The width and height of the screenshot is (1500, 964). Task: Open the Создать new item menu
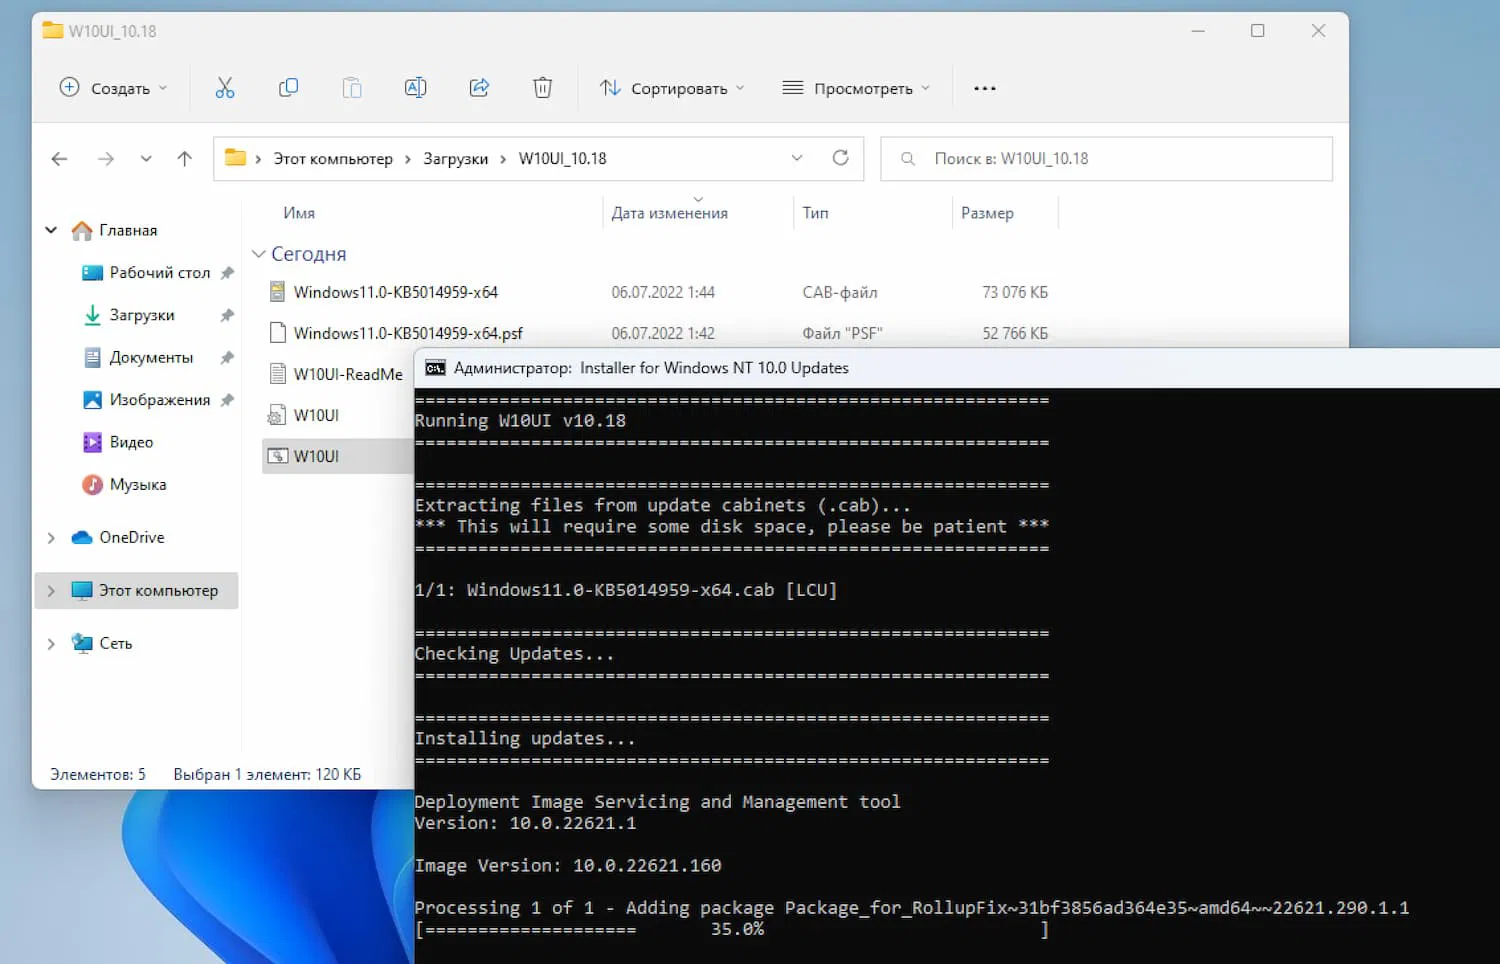point(113,88)
